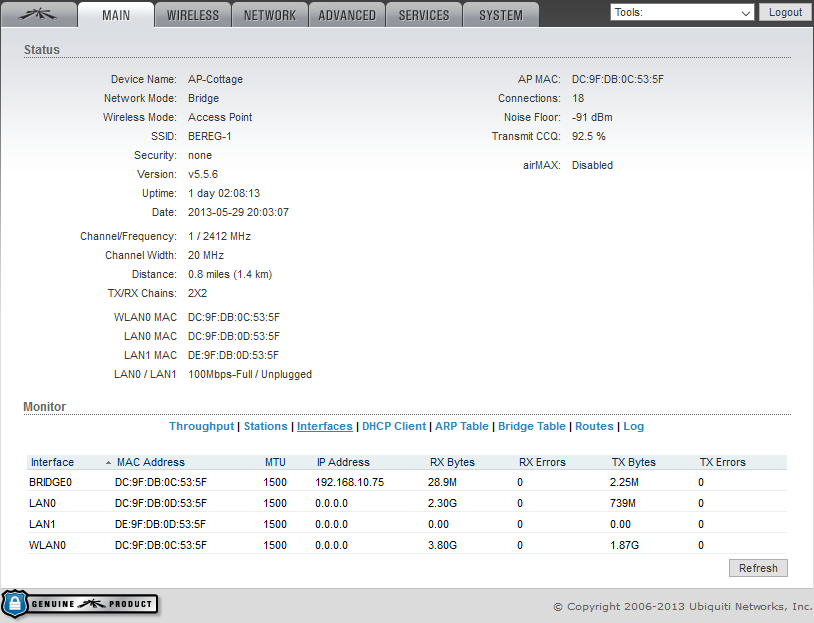
Task: Sort by TX Bytes column header
Action: point(633,462)
